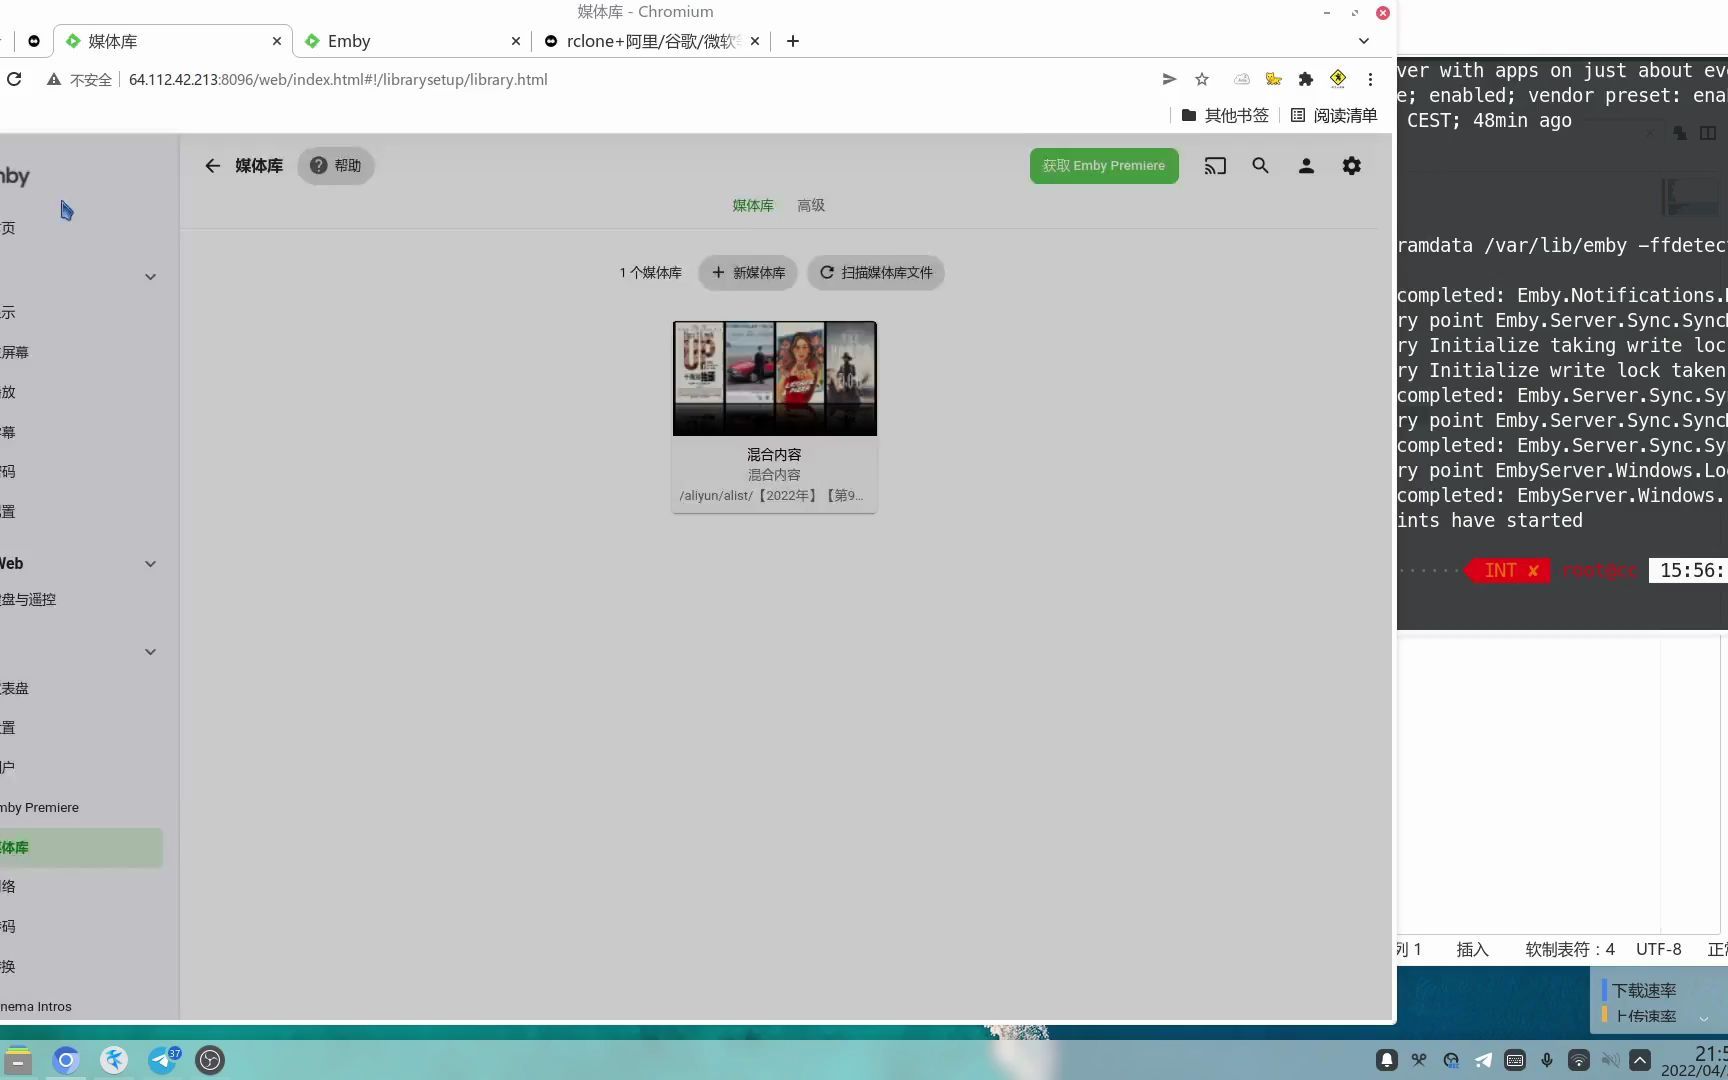Open a new browser tab
Screen dimensions: 1728x1080
coord(793,41)
